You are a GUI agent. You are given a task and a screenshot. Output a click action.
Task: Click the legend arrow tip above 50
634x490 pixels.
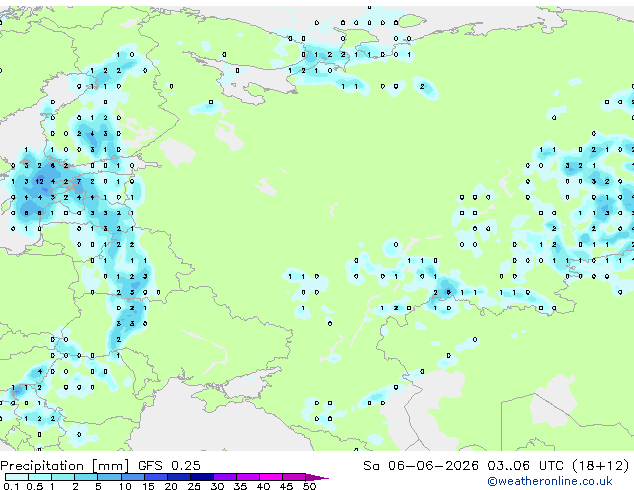pos(317,477)
